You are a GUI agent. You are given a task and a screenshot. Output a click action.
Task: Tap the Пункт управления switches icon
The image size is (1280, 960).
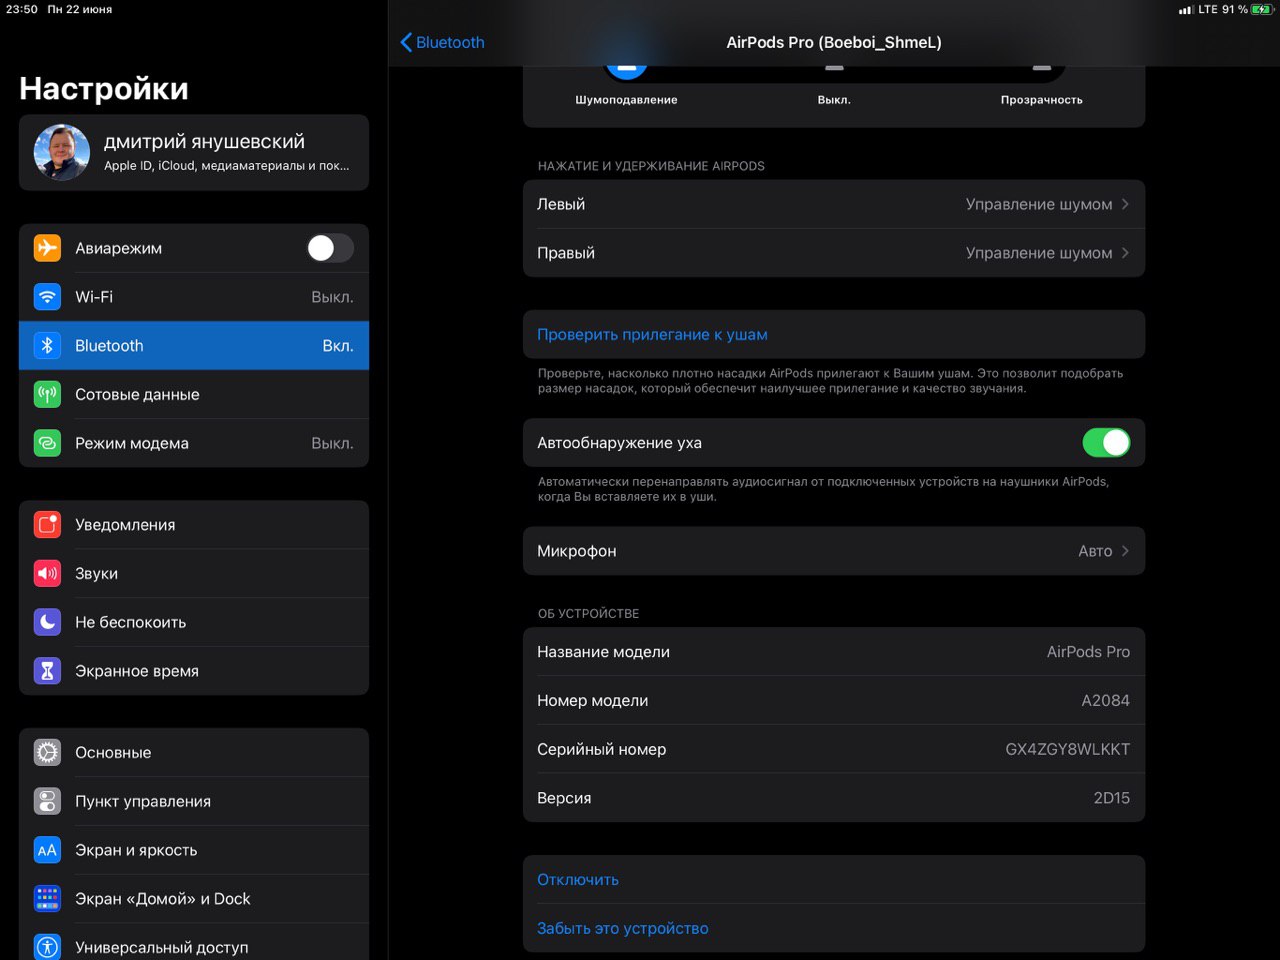tap(47, 801)
